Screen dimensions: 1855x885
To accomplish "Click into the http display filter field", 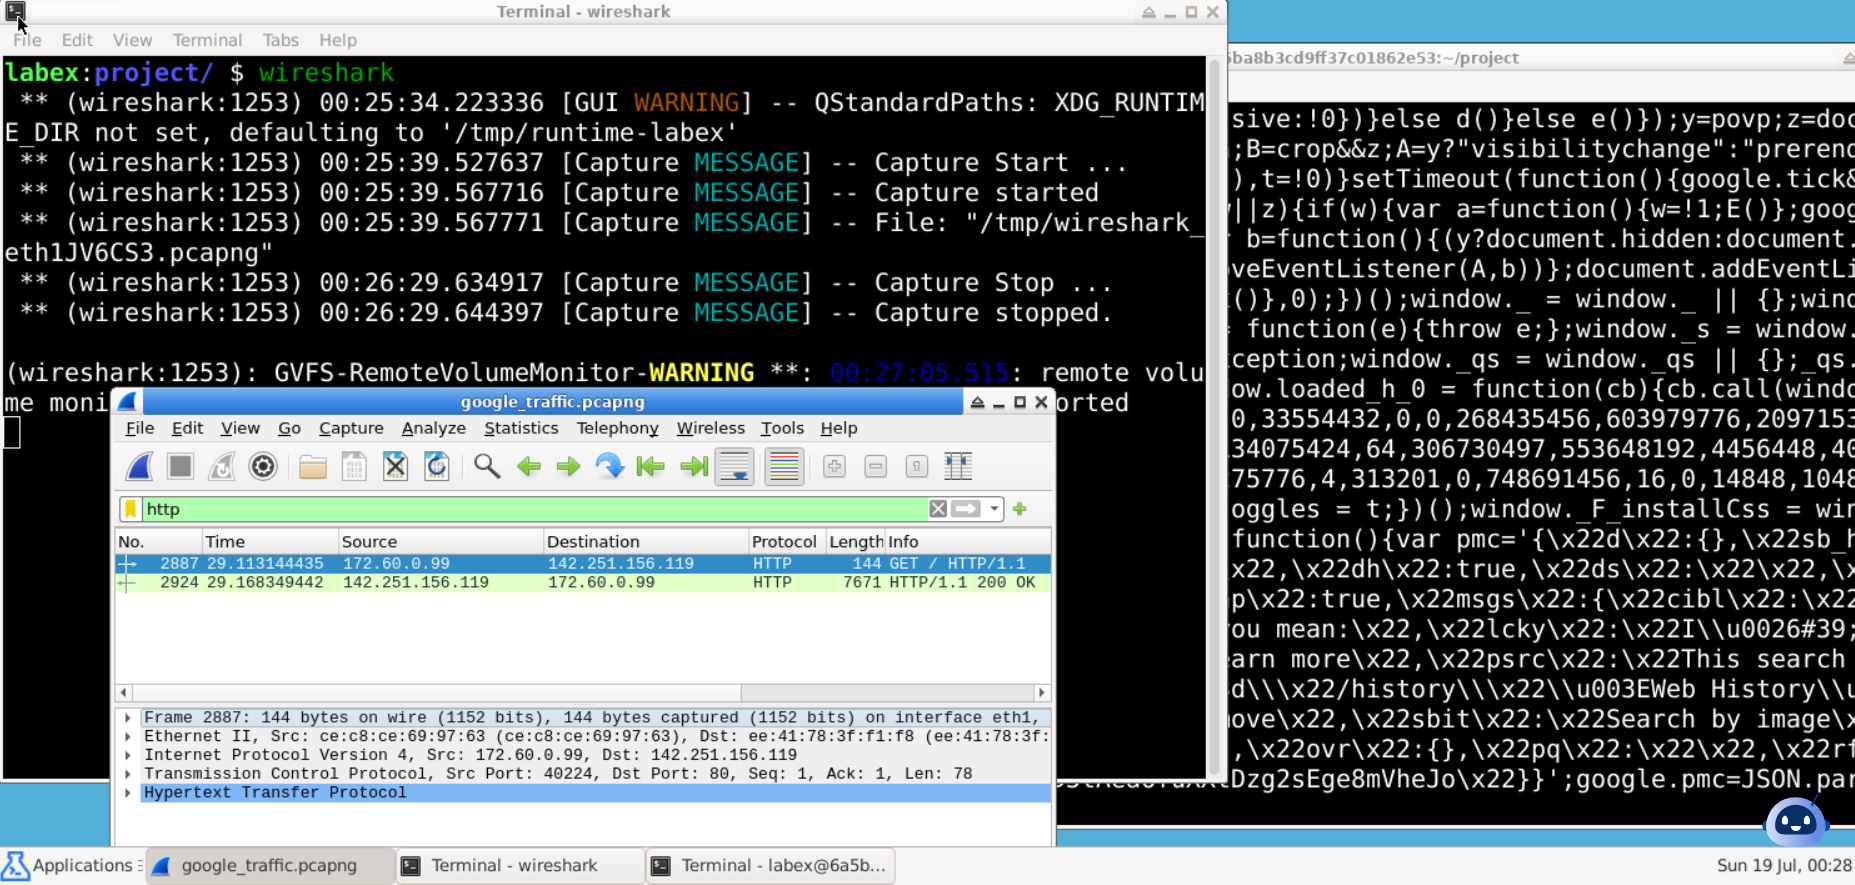I will (535, 509).
